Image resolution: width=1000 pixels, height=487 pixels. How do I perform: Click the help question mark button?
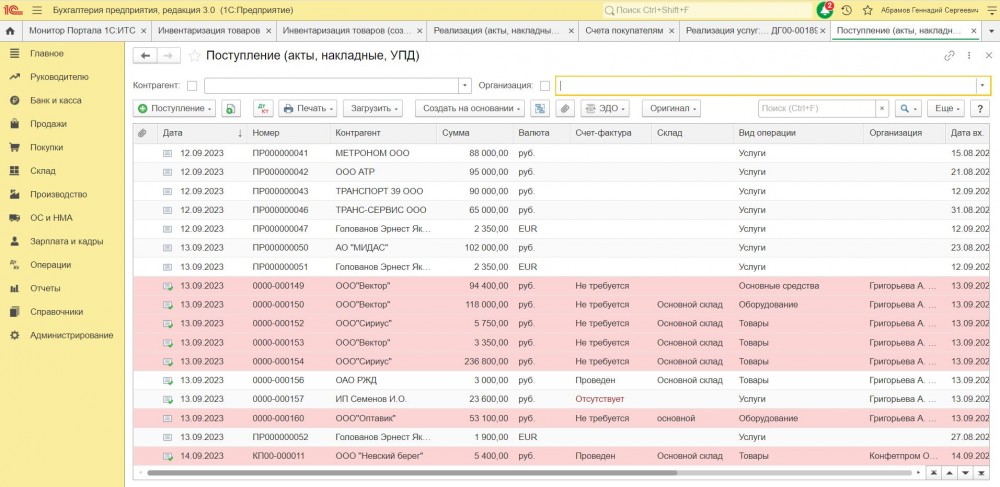tap(979, 108)
